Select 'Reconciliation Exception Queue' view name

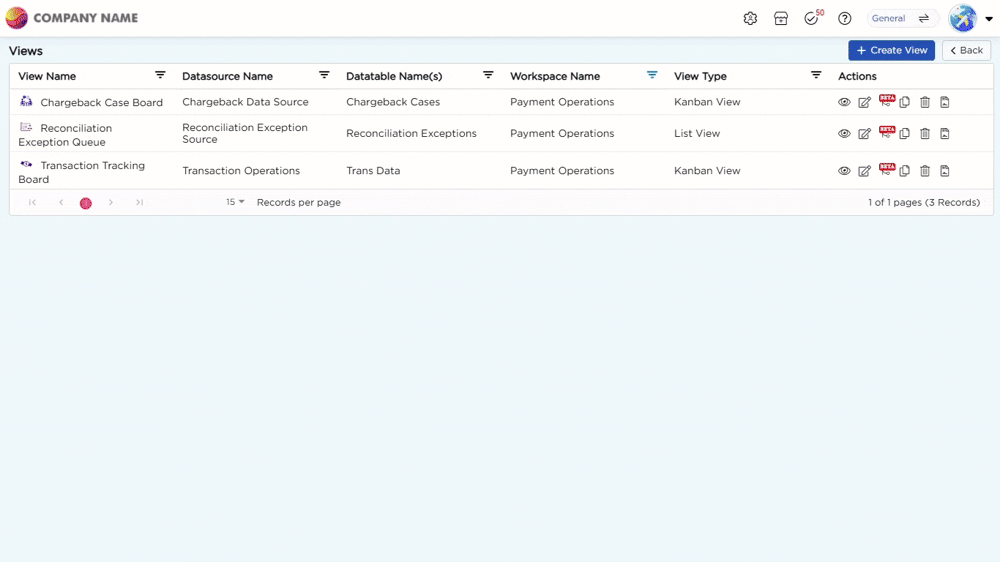point(65,135)
